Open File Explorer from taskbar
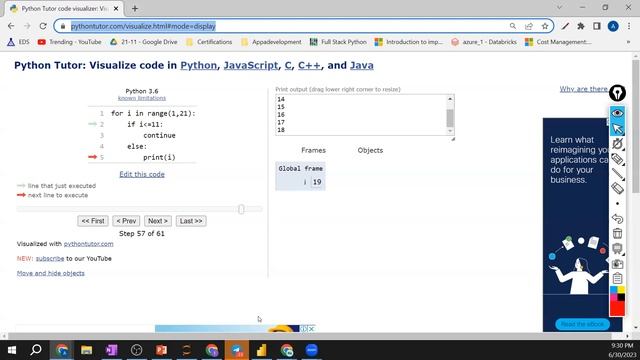The height and width of the screenshot is (360, 640). (x=86, y=350)
